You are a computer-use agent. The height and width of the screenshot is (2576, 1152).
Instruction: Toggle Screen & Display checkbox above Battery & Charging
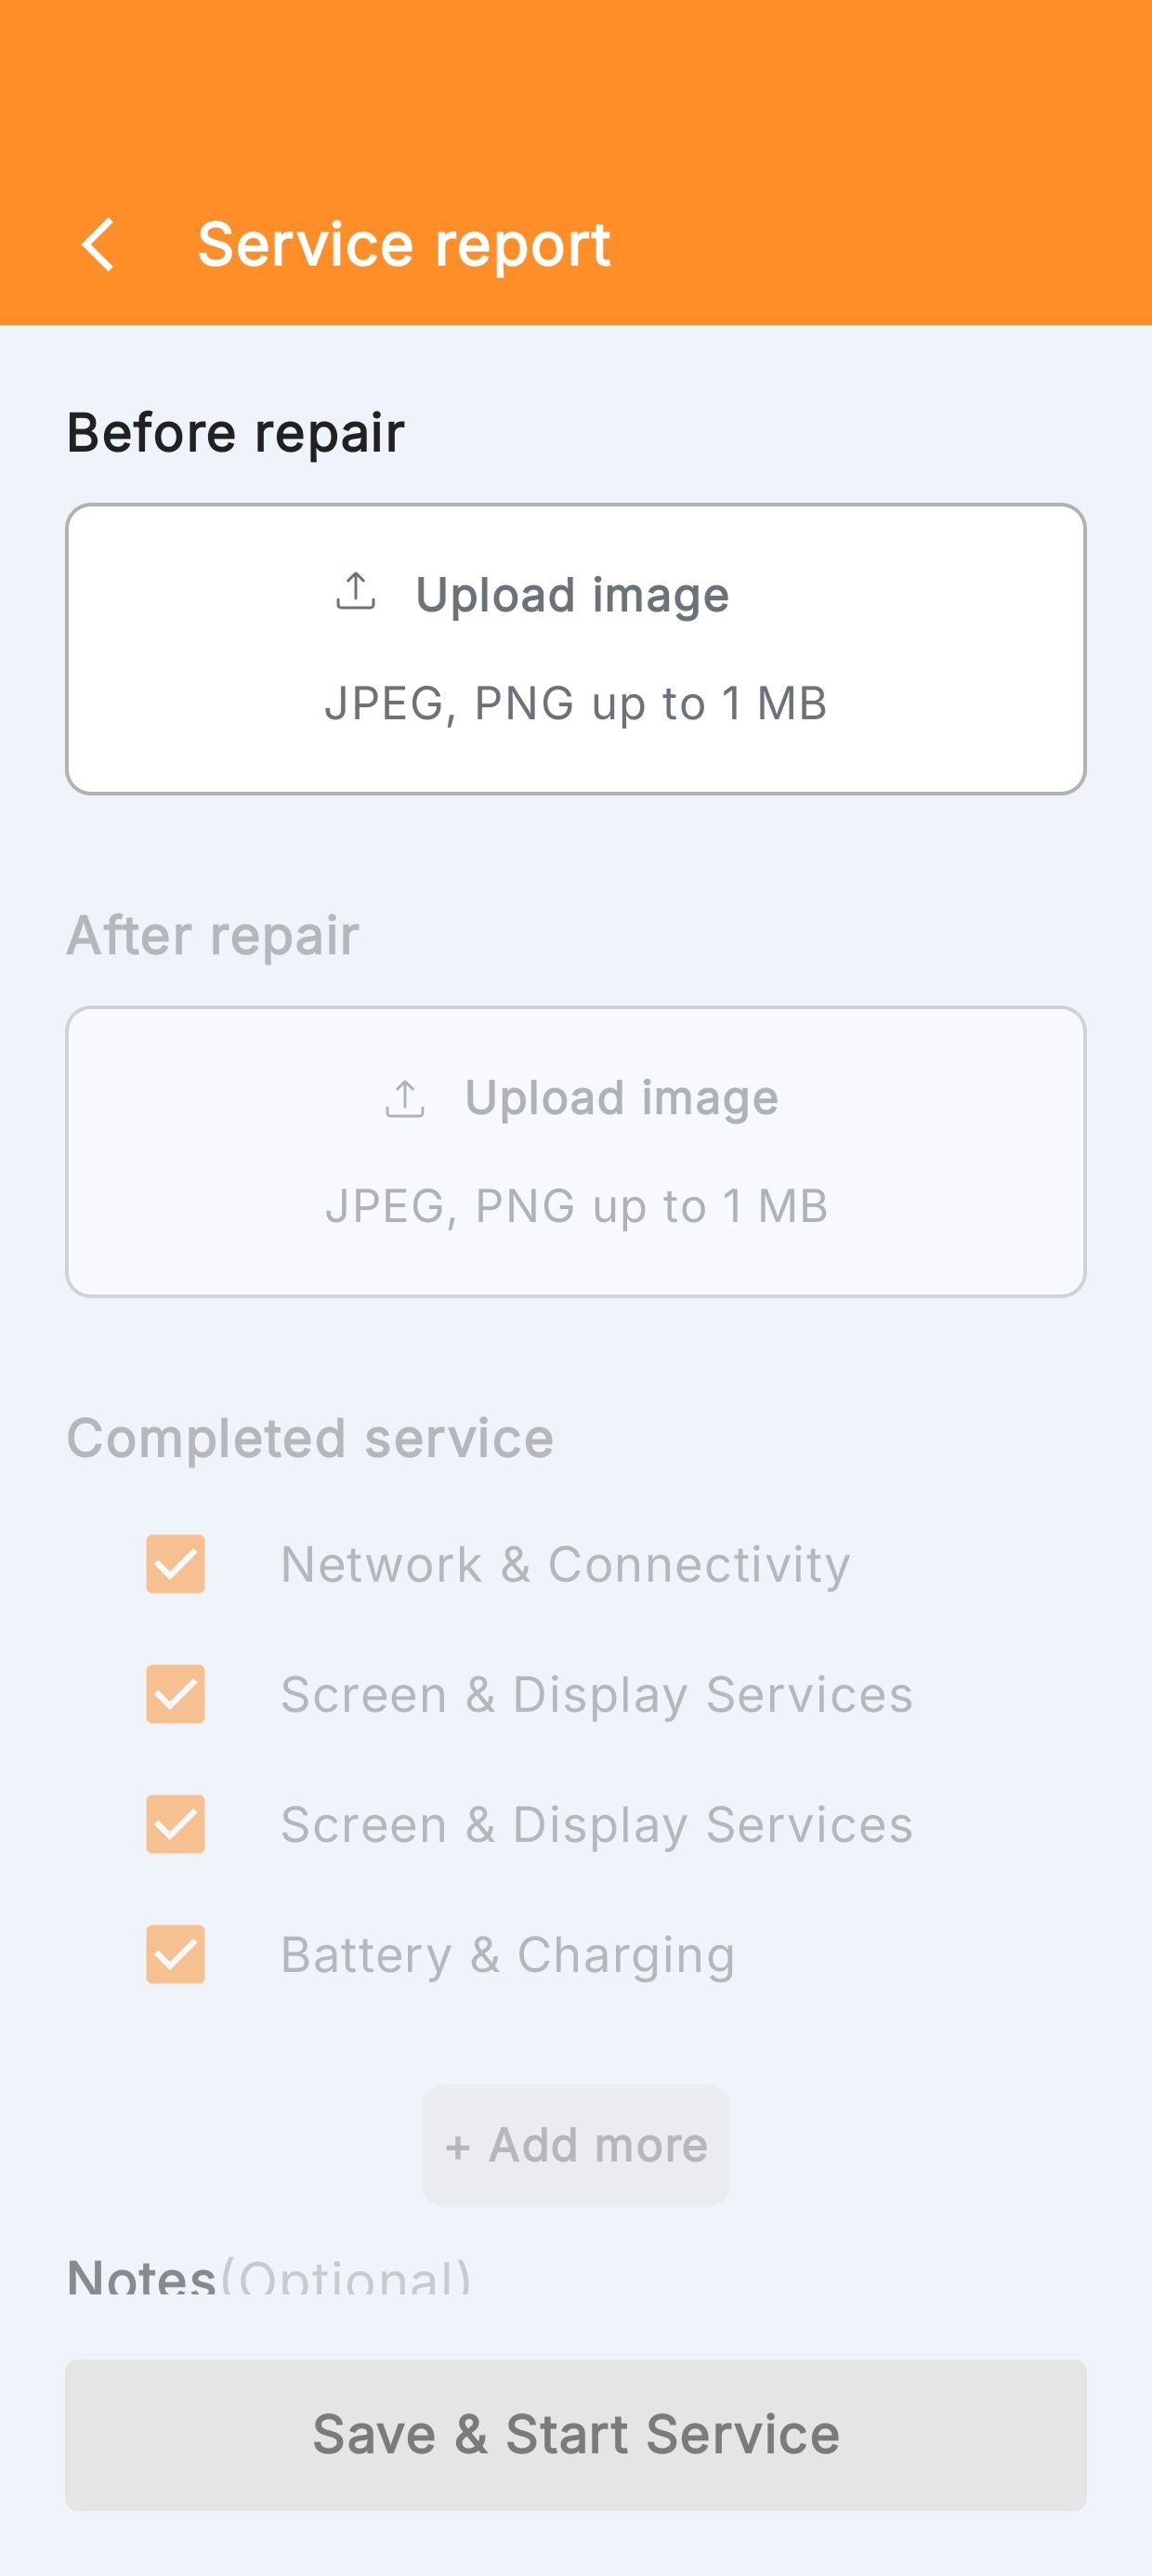176,1824
